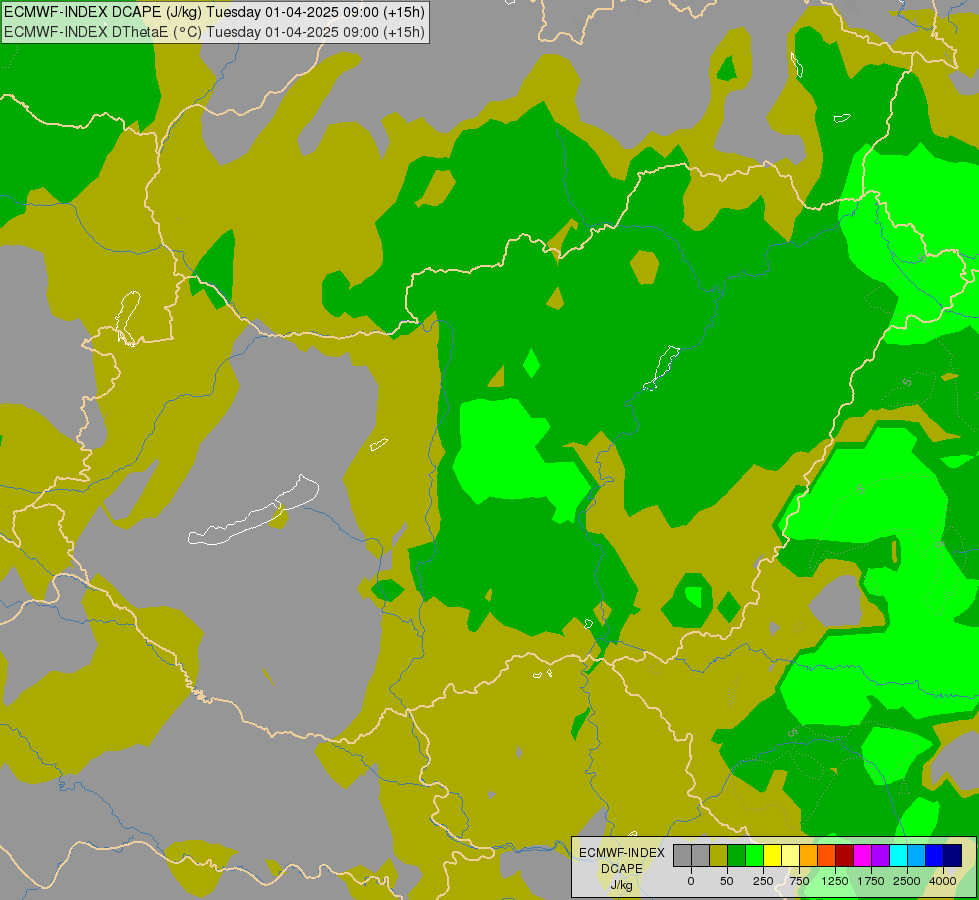Click the legend label 'ECMWF-INDEX'

click(622, 853)
